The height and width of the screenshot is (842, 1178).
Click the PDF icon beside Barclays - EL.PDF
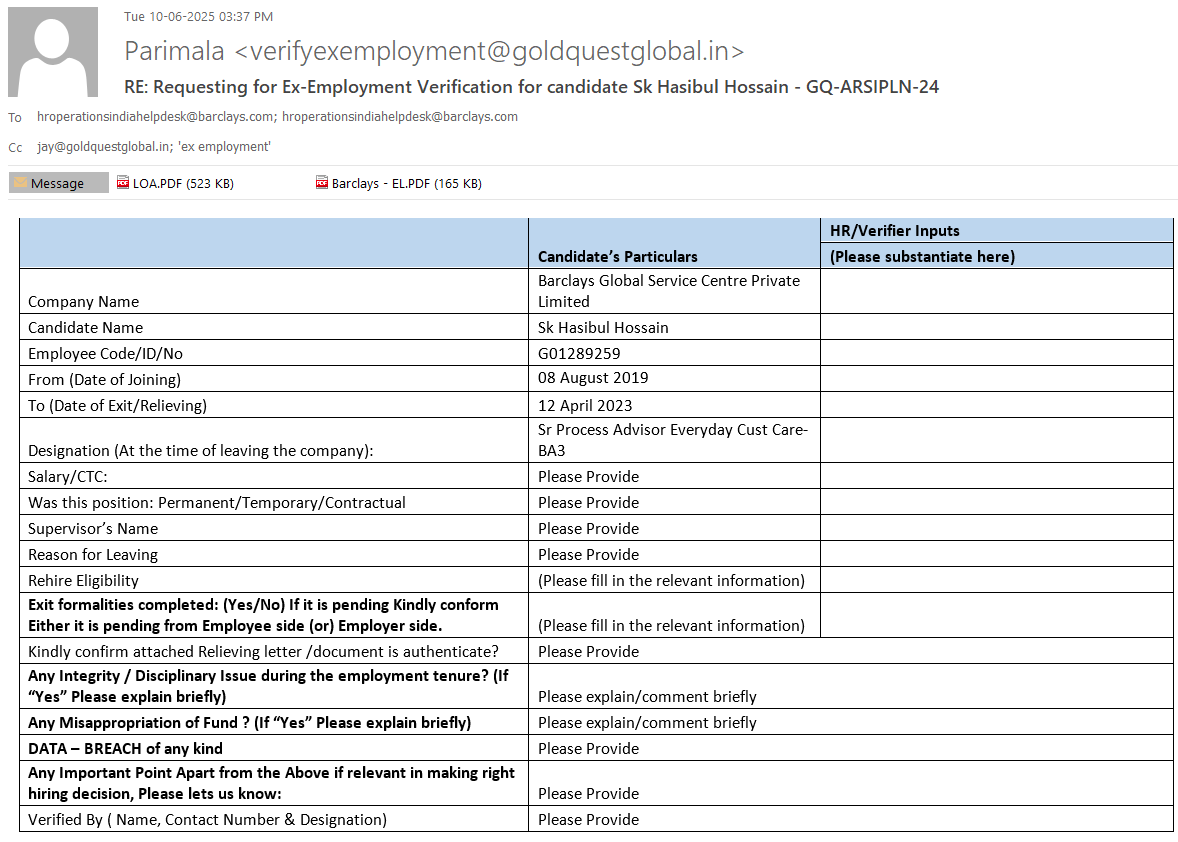point(322,183)
